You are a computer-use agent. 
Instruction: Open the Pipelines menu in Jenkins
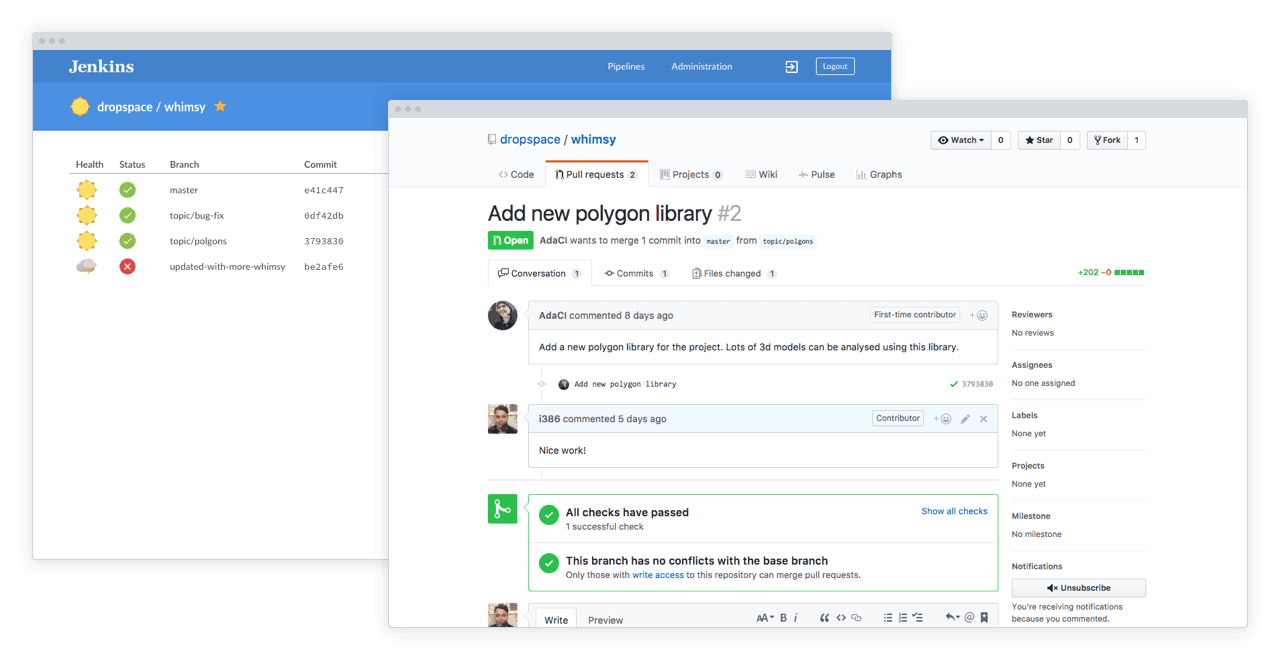pos(625,66)
